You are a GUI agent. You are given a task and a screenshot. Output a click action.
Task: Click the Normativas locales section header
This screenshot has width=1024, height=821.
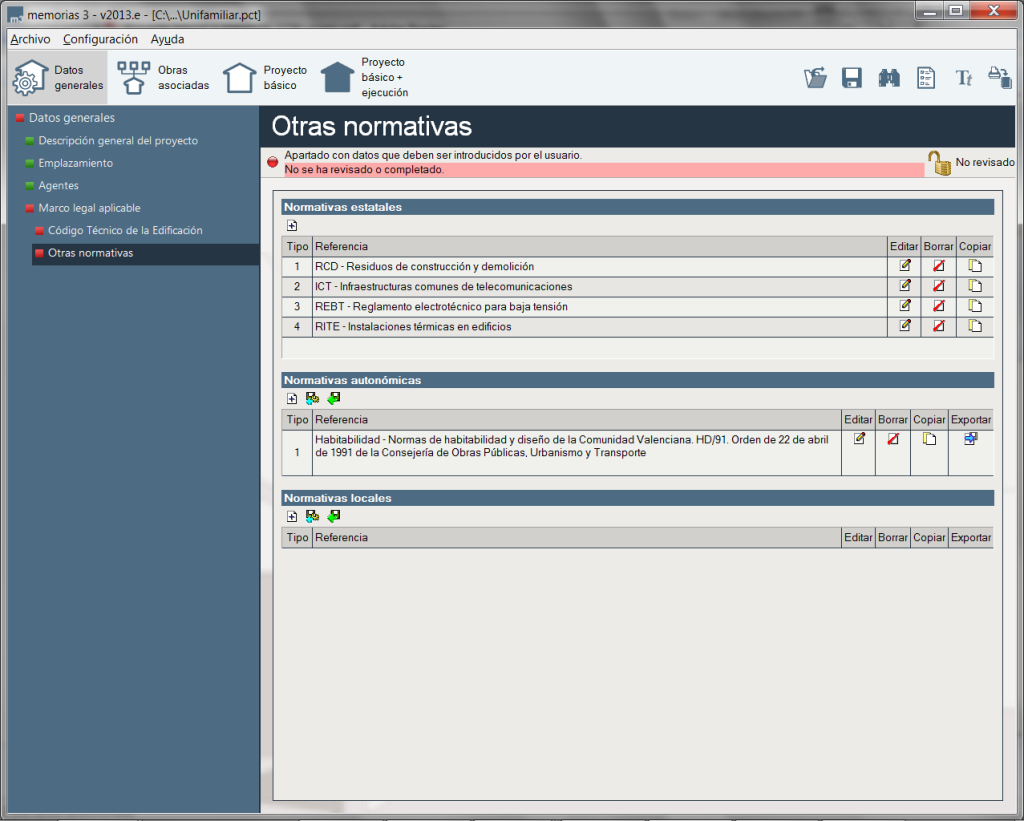point(637,498)
